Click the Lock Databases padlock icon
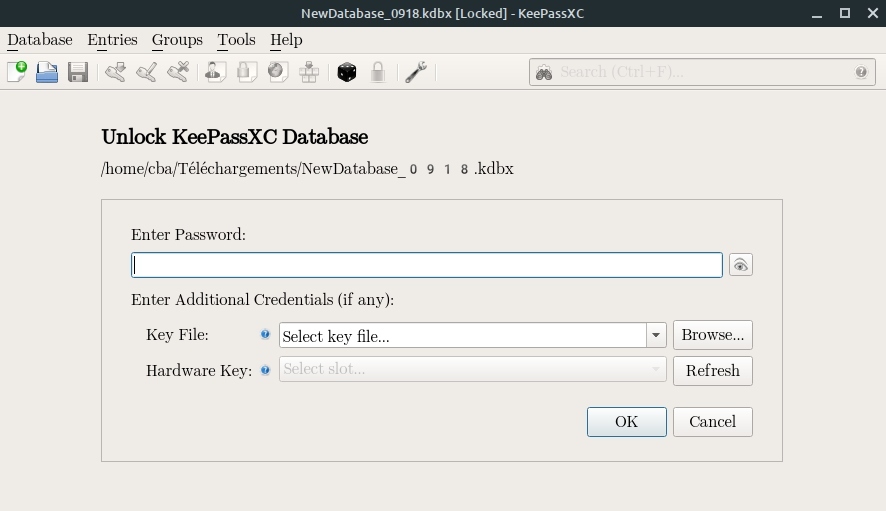 click(x=378, y=72)
